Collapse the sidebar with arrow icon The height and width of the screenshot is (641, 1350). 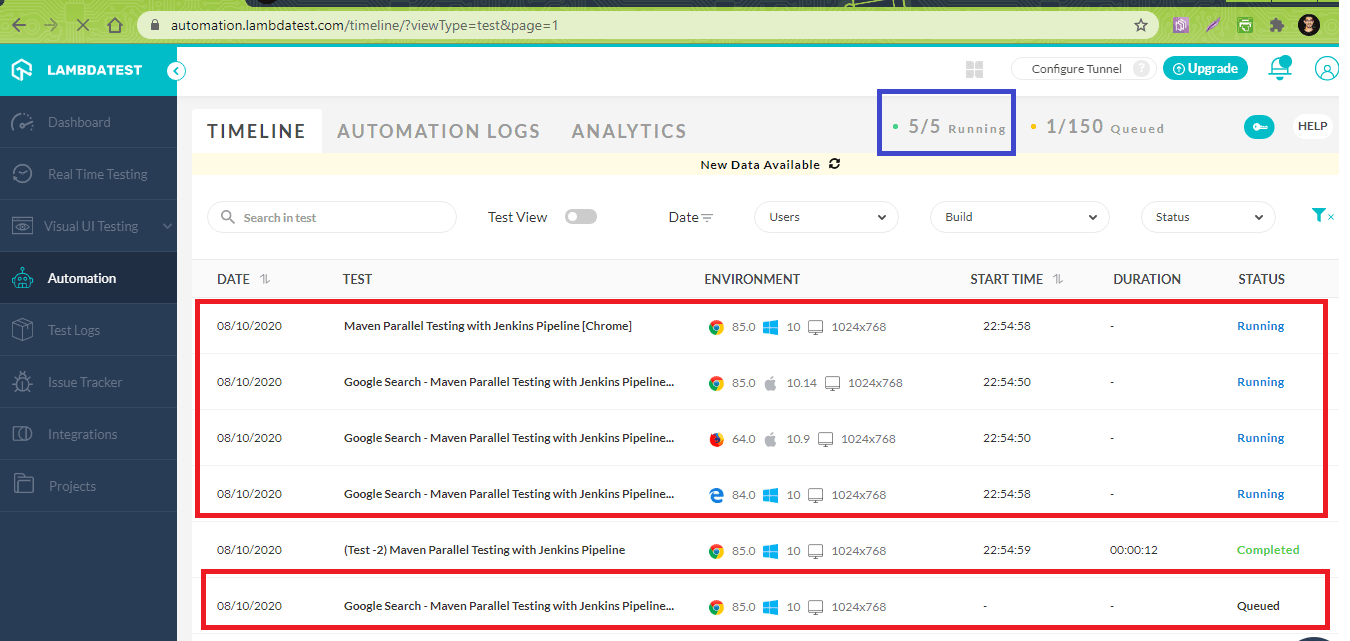(x=176, y=71)
